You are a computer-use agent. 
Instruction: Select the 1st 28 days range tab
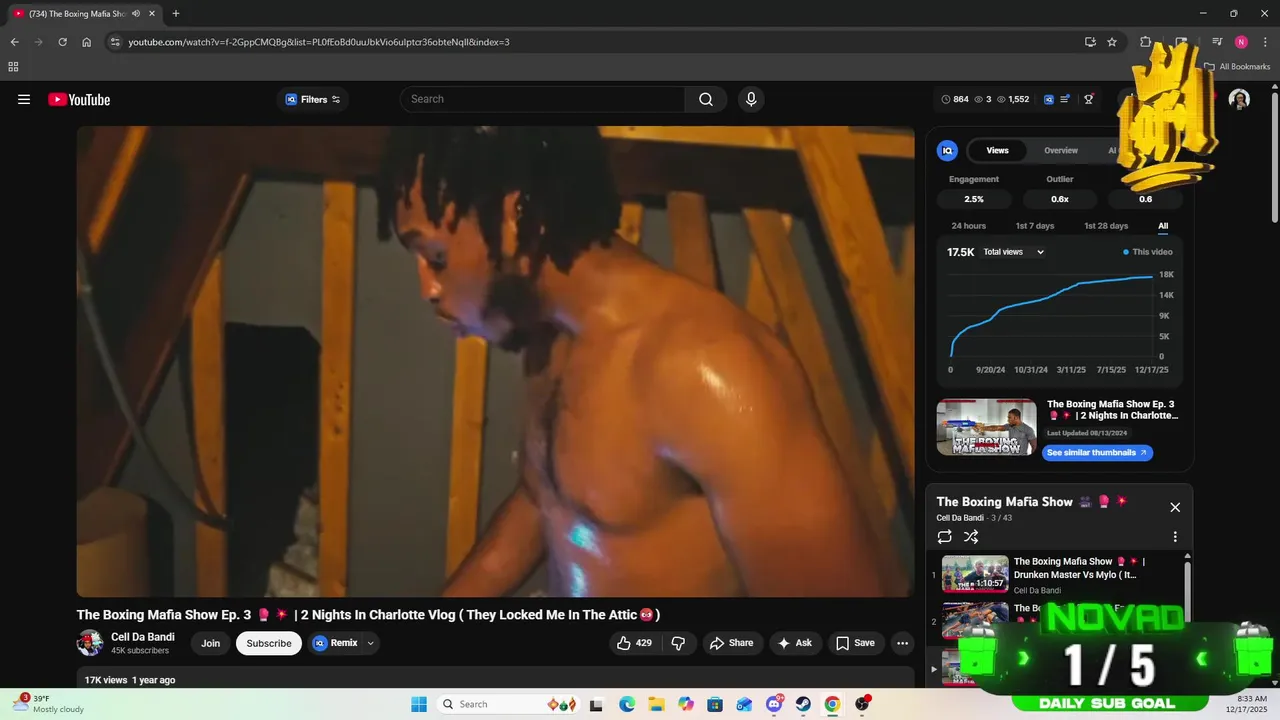[1106, 226]
